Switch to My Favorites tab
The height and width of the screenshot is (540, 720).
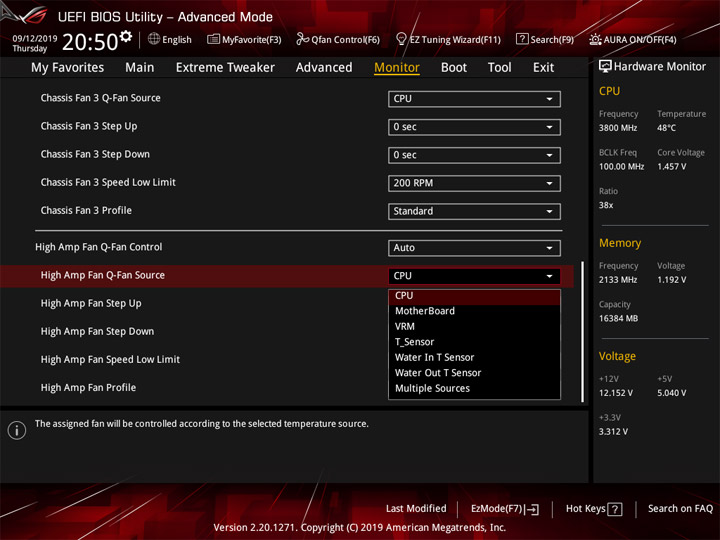pos(68,68)
